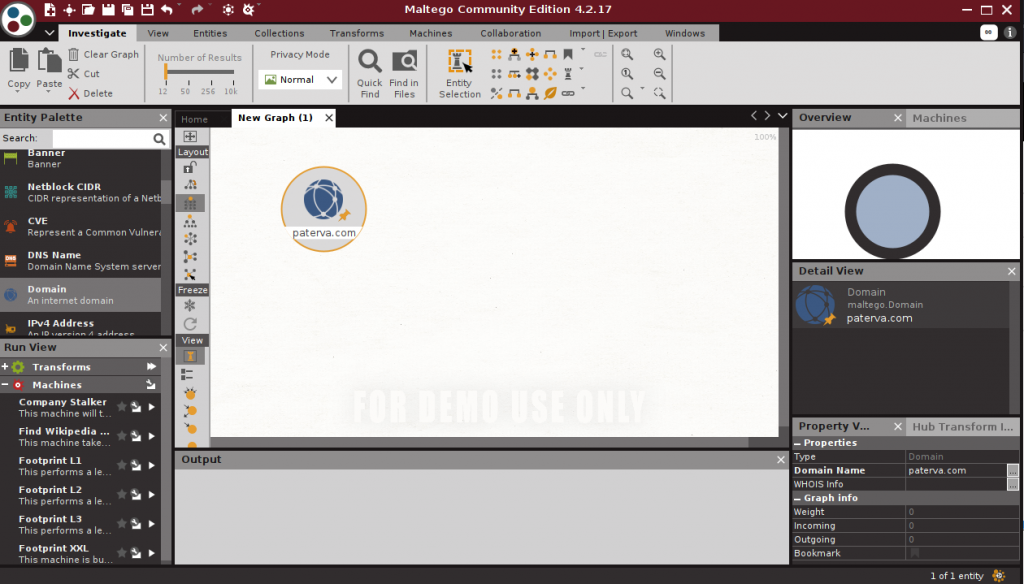
Task: Toggle favorite star for Footprint L3
Action: click(121, 524)
